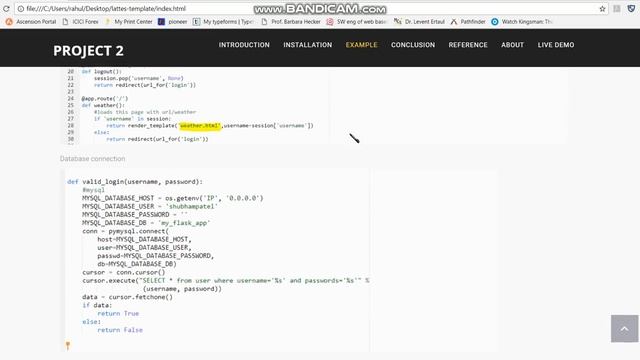Screen dimensions: 640x360
Task: Open the ICICI Forex bookmark
Action: [80, 22]
